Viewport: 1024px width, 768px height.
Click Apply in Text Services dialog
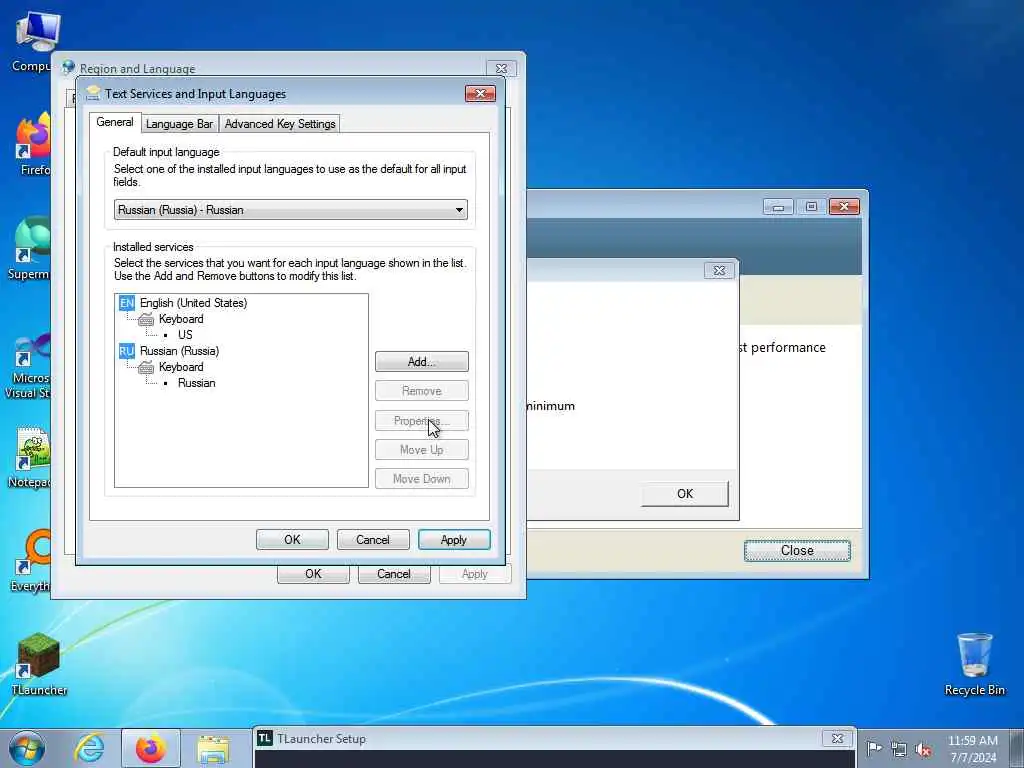[x=454, y=540]
